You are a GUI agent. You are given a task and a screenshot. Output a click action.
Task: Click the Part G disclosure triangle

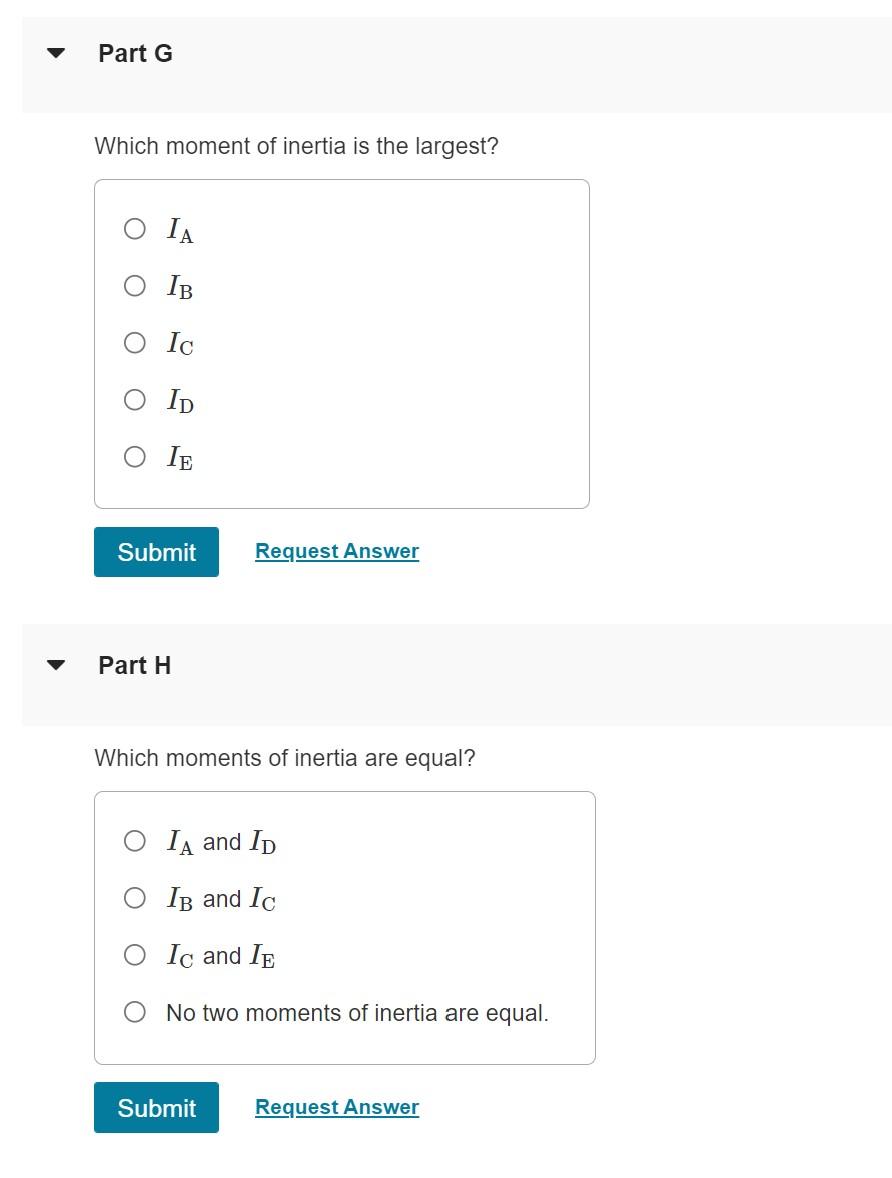click(x=57, y=53)
